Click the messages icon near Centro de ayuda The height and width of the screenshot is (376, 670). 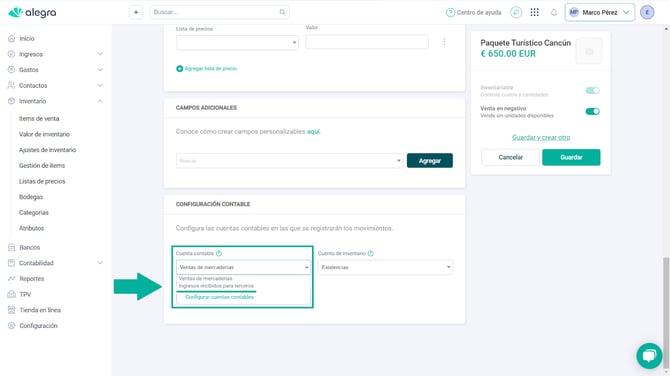pos(516,12)
